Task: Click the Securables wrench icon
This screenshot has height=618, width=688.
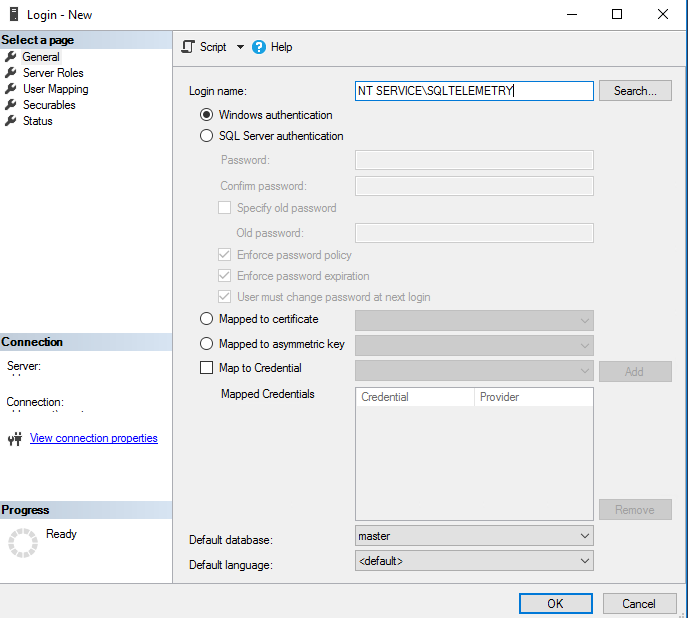Action: pos(11,104)
